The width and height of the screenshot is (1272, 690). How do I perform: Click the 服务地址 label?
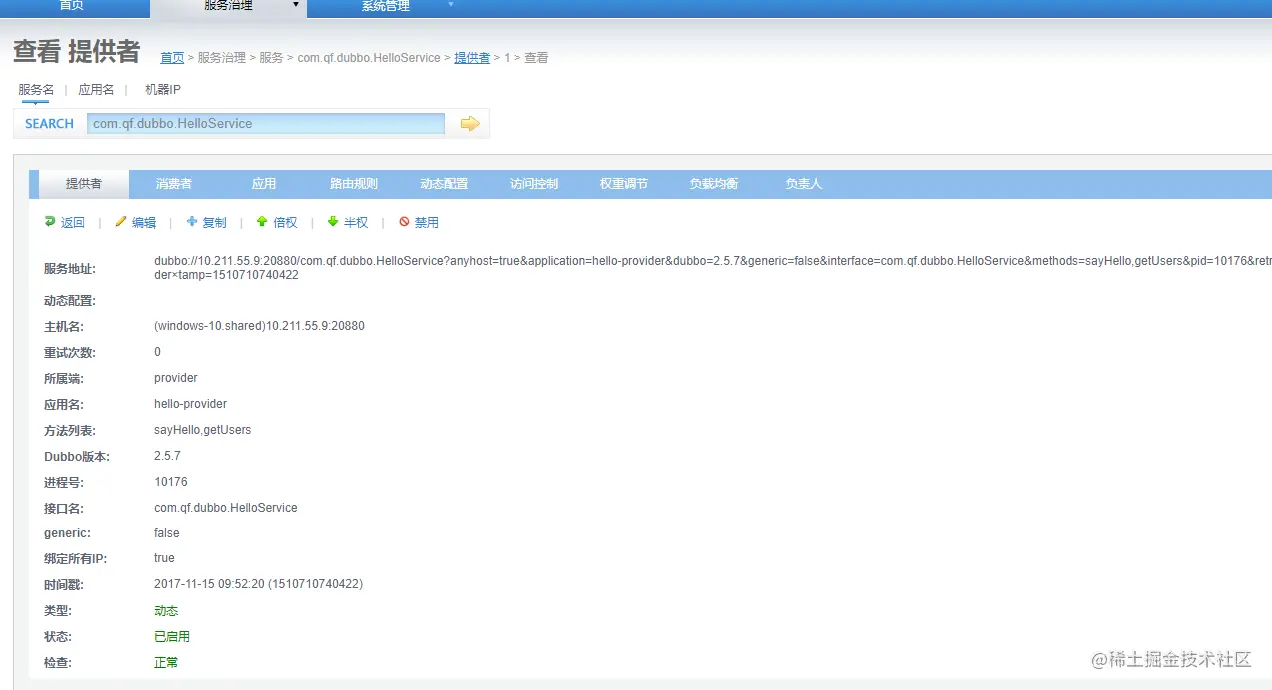tap(70, 269)
